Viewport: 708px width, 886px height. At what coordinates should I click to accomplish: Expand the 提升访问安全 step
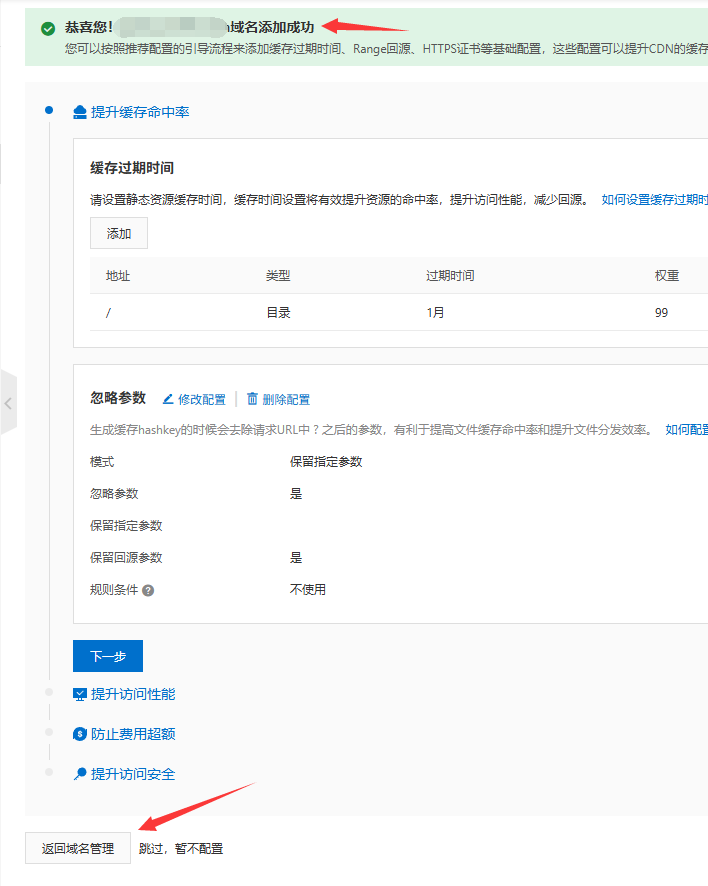(133, 774)
